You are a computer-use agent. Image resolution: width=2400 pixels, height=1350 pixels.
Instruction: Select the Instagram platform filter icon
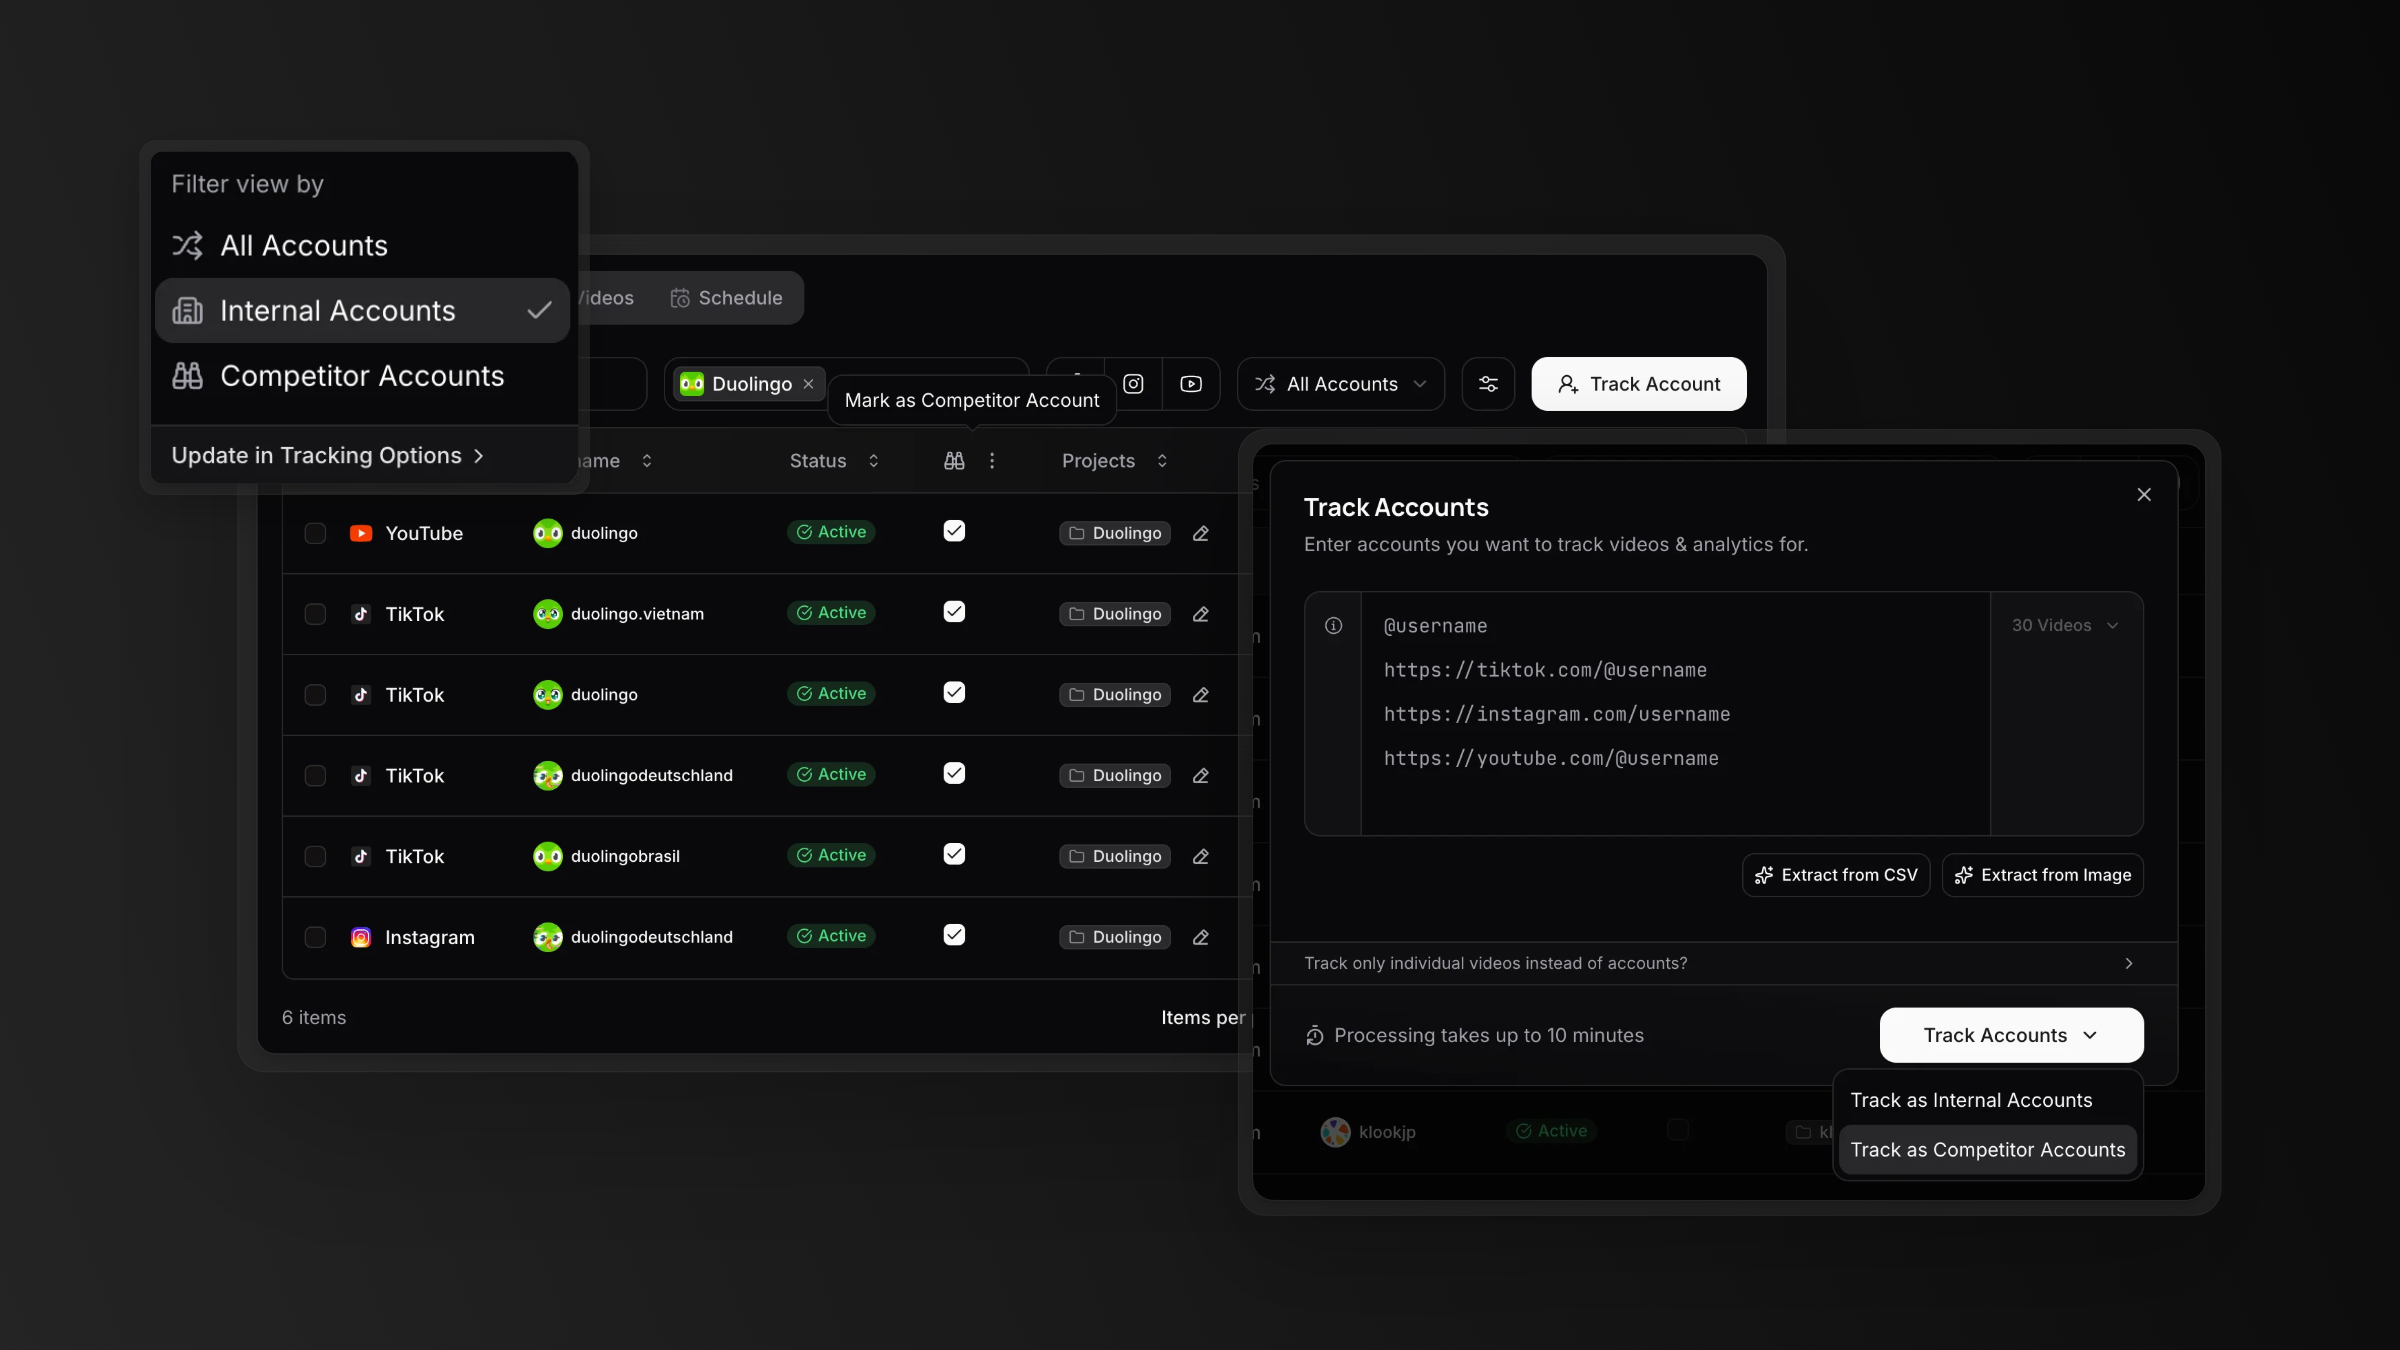point(1134,384)
